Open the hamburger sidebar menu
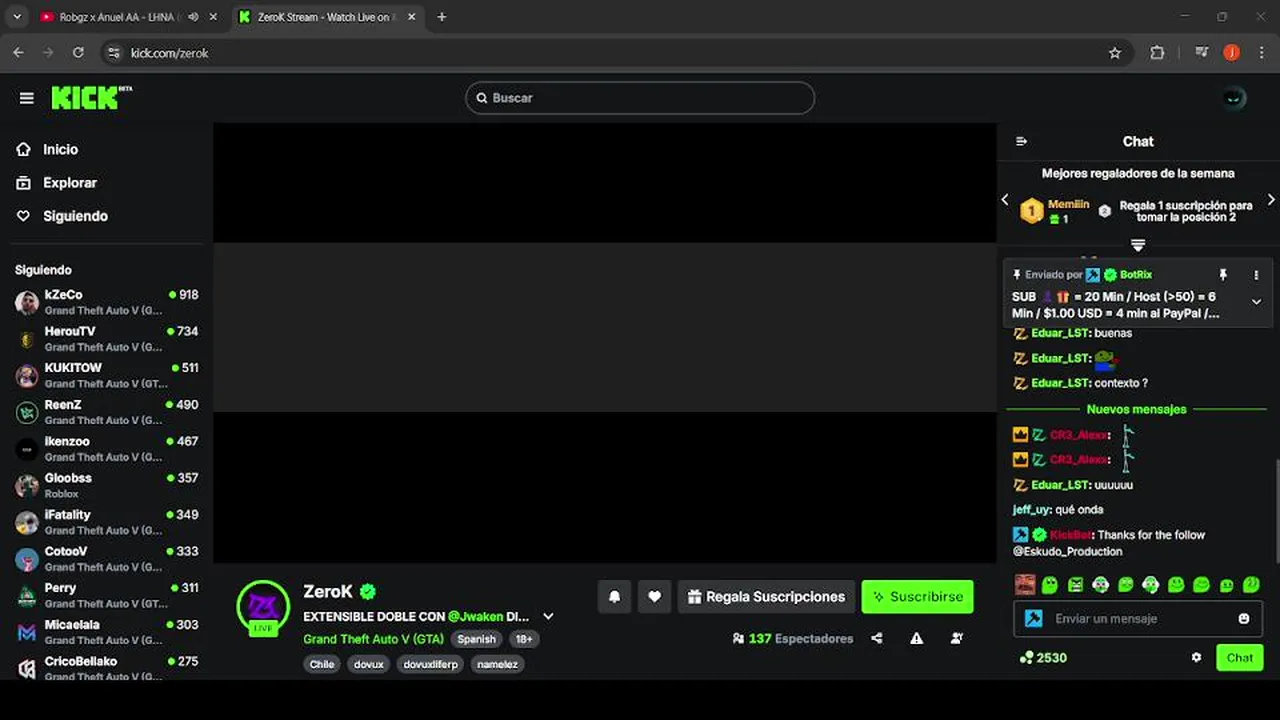Screen dimensions: 1280x720 (27, 98)
